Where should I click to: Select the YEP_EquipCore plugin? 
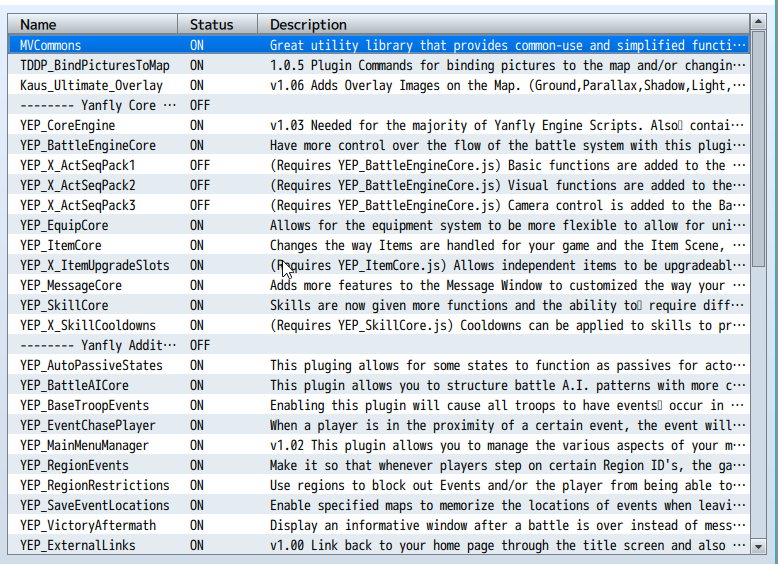tap(379, 225)
